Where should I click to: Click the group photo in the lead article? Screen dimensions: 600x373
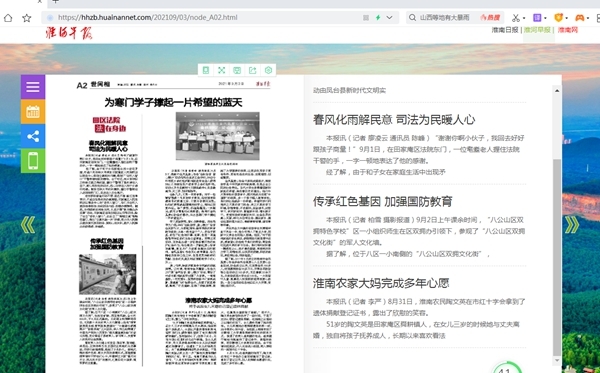(218, 136)
